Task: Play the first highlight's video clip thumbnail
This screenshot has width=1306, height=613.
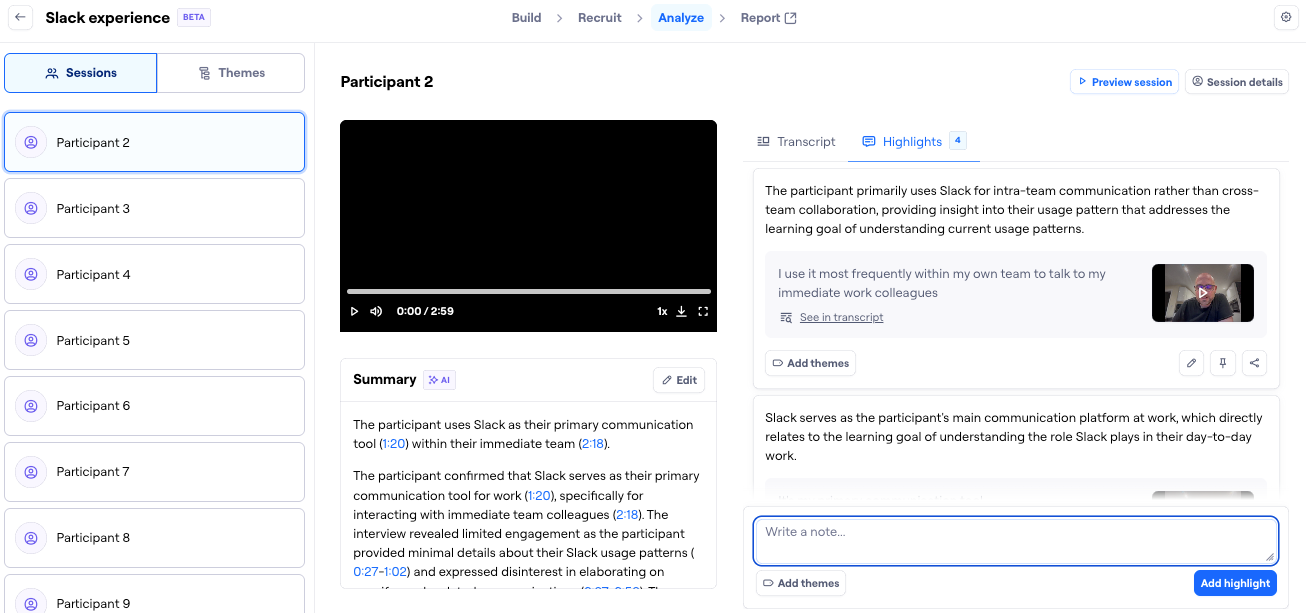Action: click(1203, 293)
